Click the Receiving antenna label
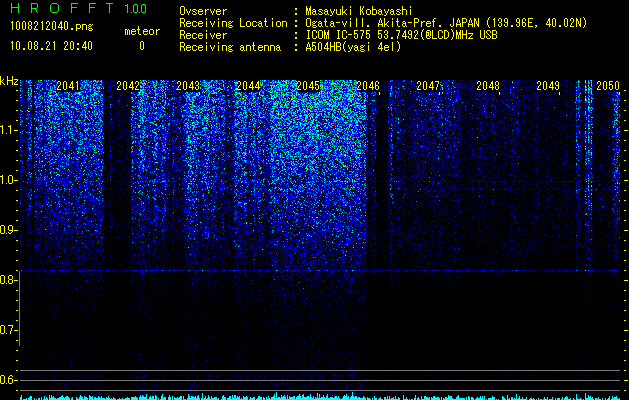 (230, 47)
